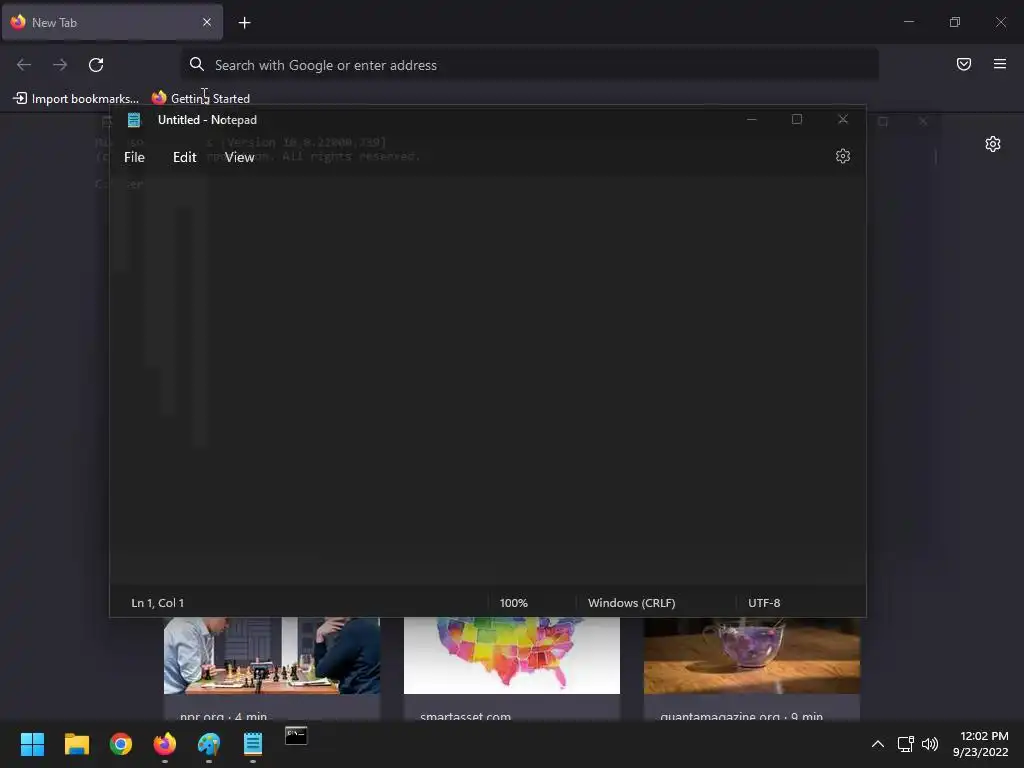Open network status in system tray
This screenshot has height=768, width=1024.
coord(905,744)
